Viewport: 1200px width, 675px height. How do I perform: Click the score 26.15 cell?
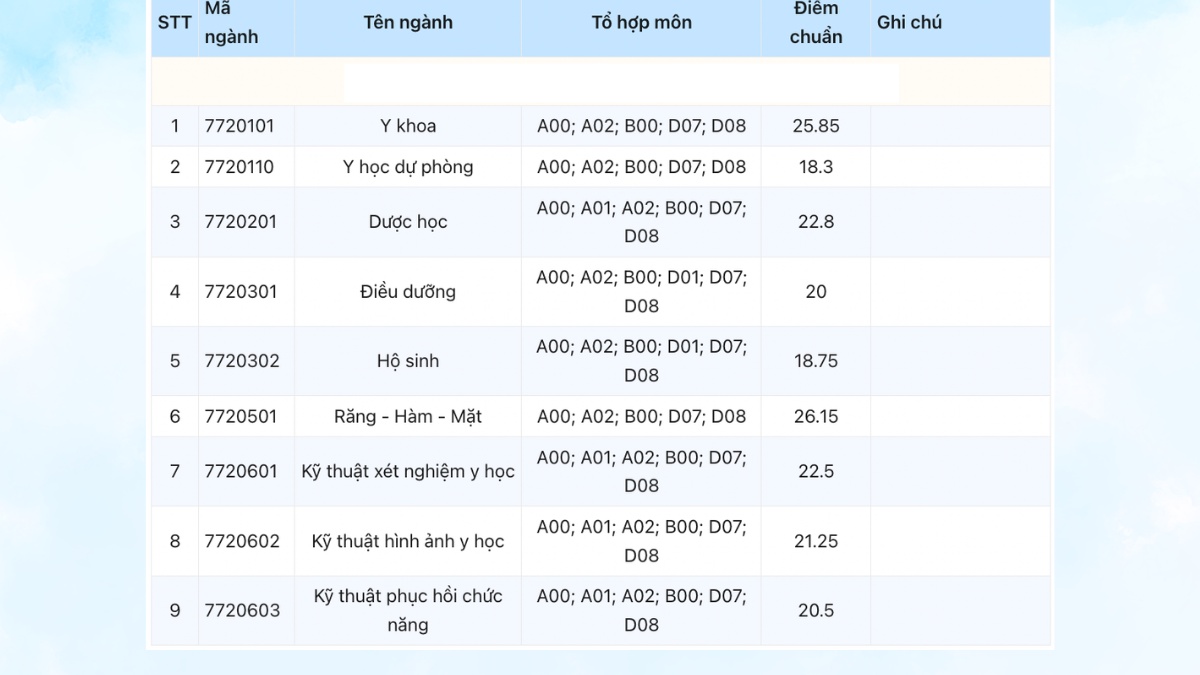816,416
